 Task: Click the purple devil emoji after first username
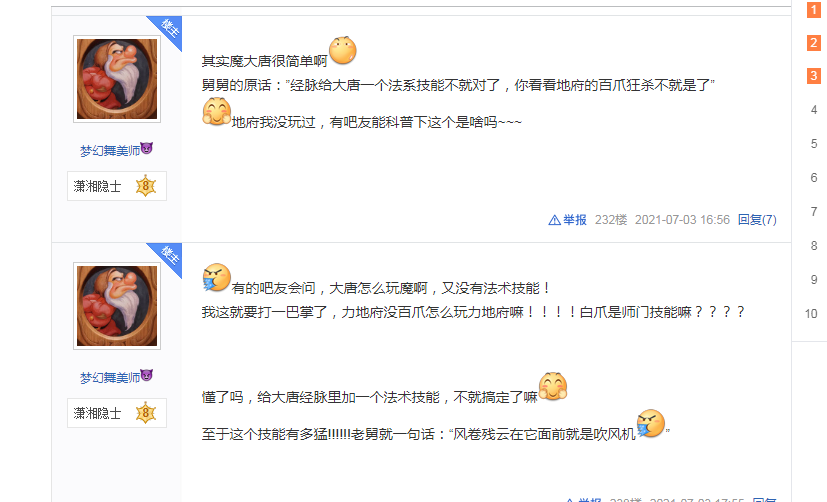click(147, 149)
